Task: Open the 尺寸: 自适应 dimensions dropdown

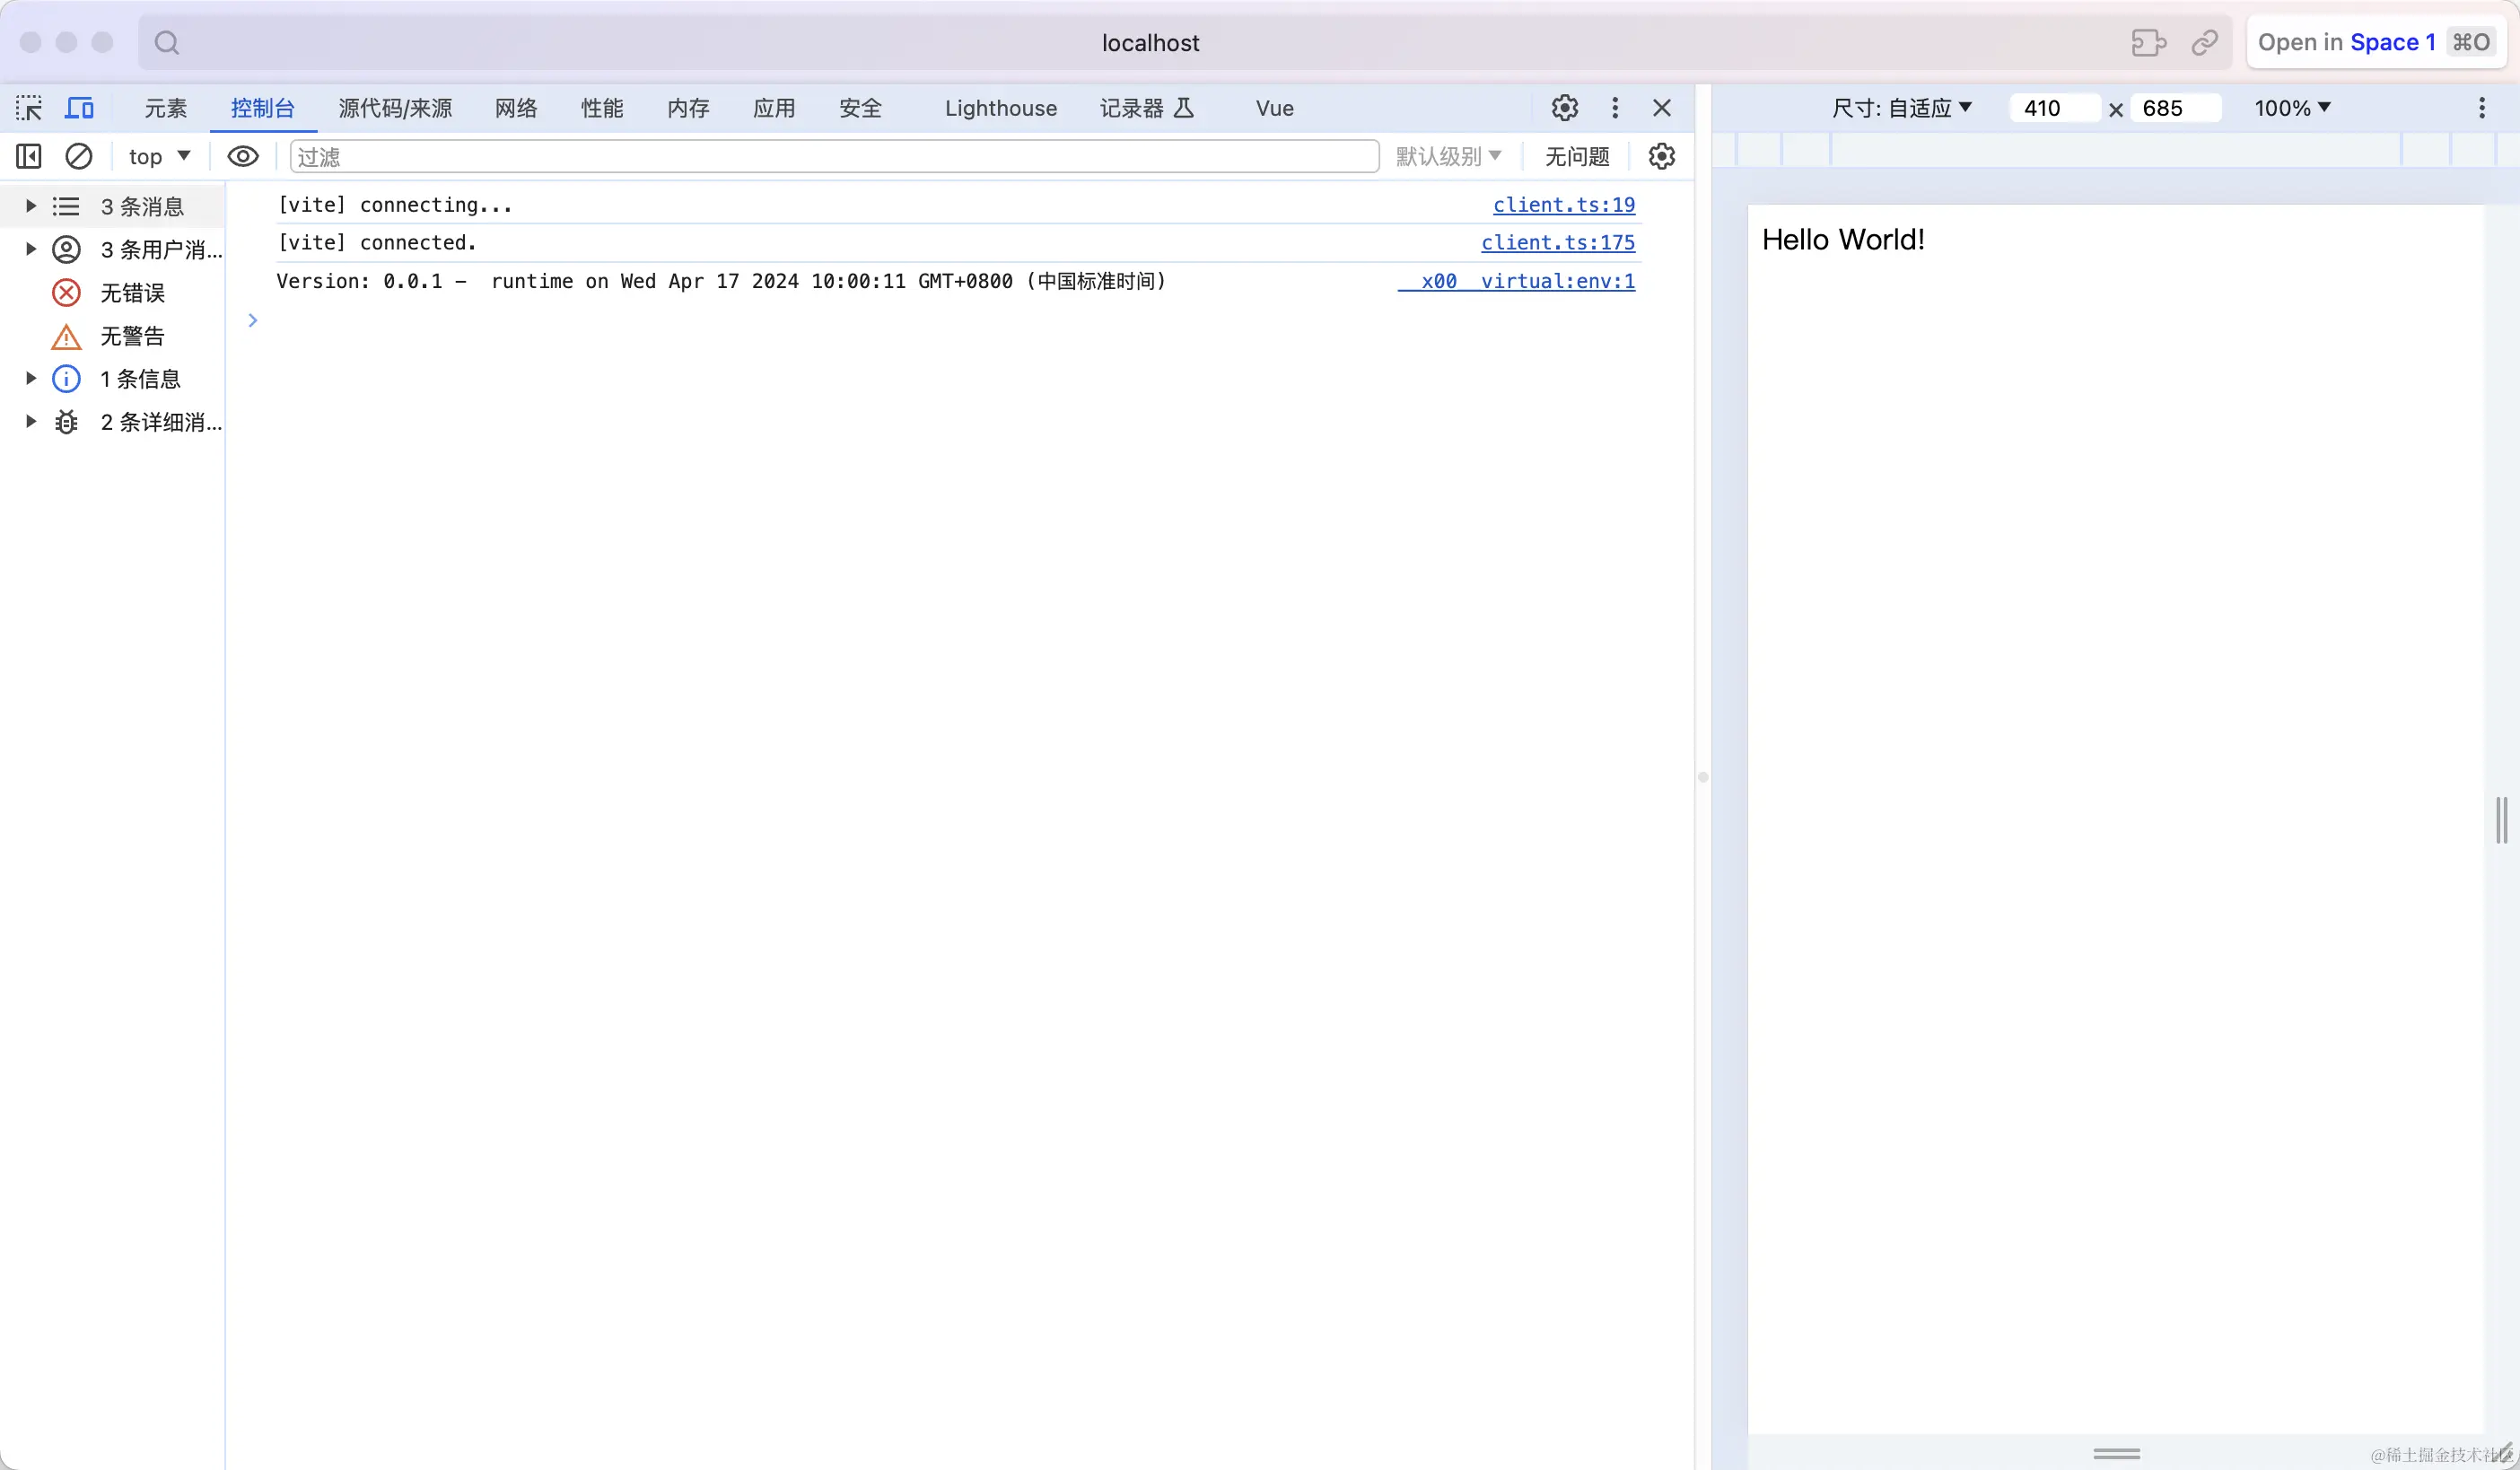Action: click(x=1901, y=108)
